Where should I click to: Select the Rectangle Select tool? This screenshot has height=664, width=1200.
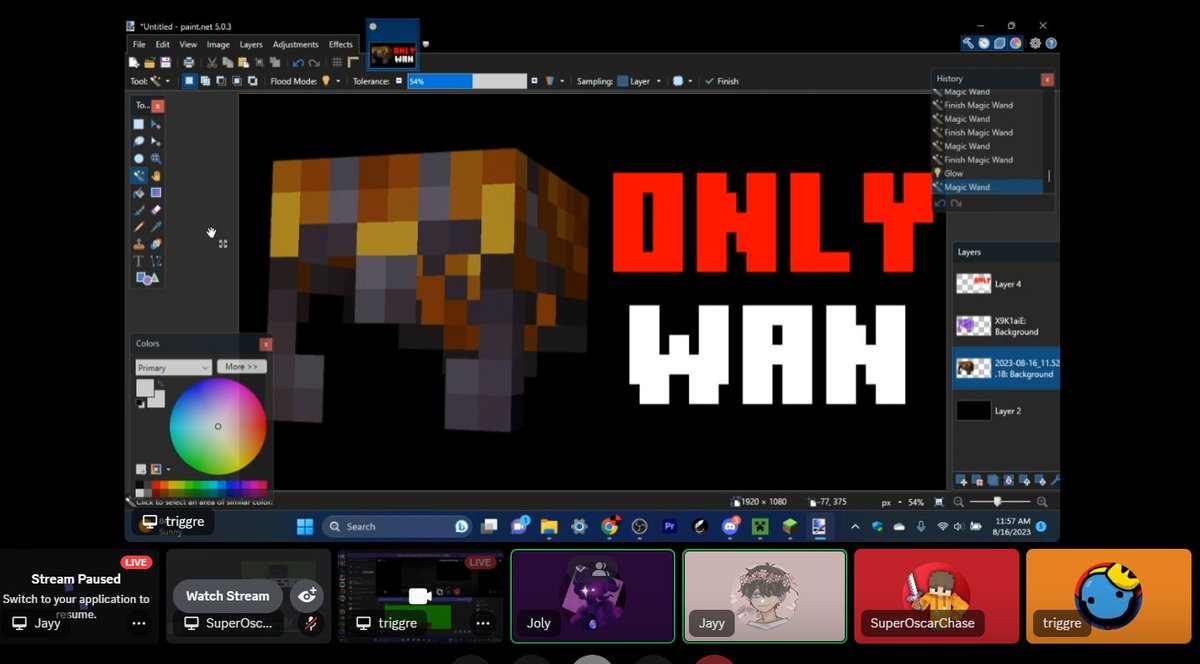click(139, 124)
